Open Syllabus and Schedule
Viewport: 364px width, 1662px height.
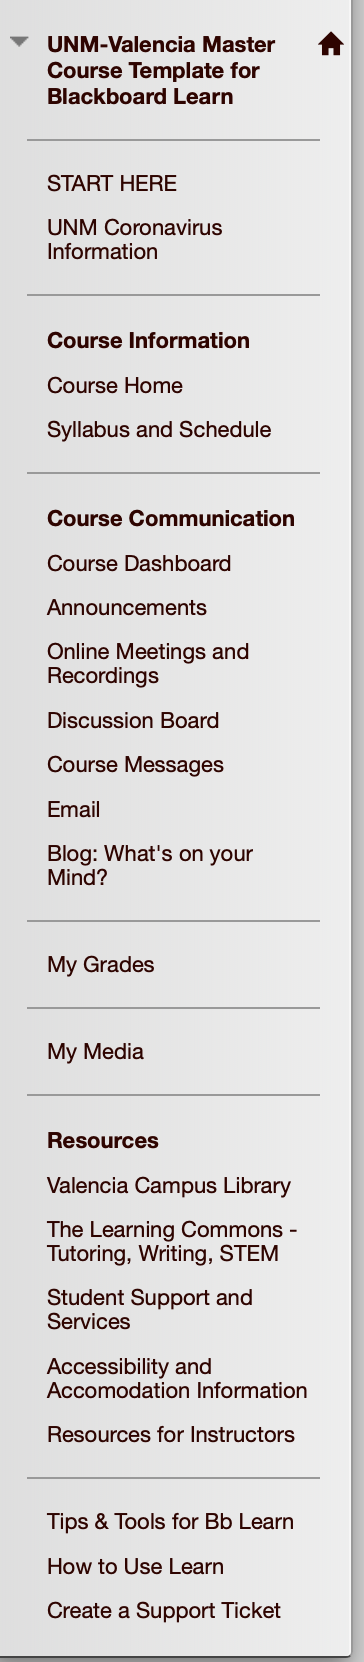pyautogui.click(x=159, y=429)
